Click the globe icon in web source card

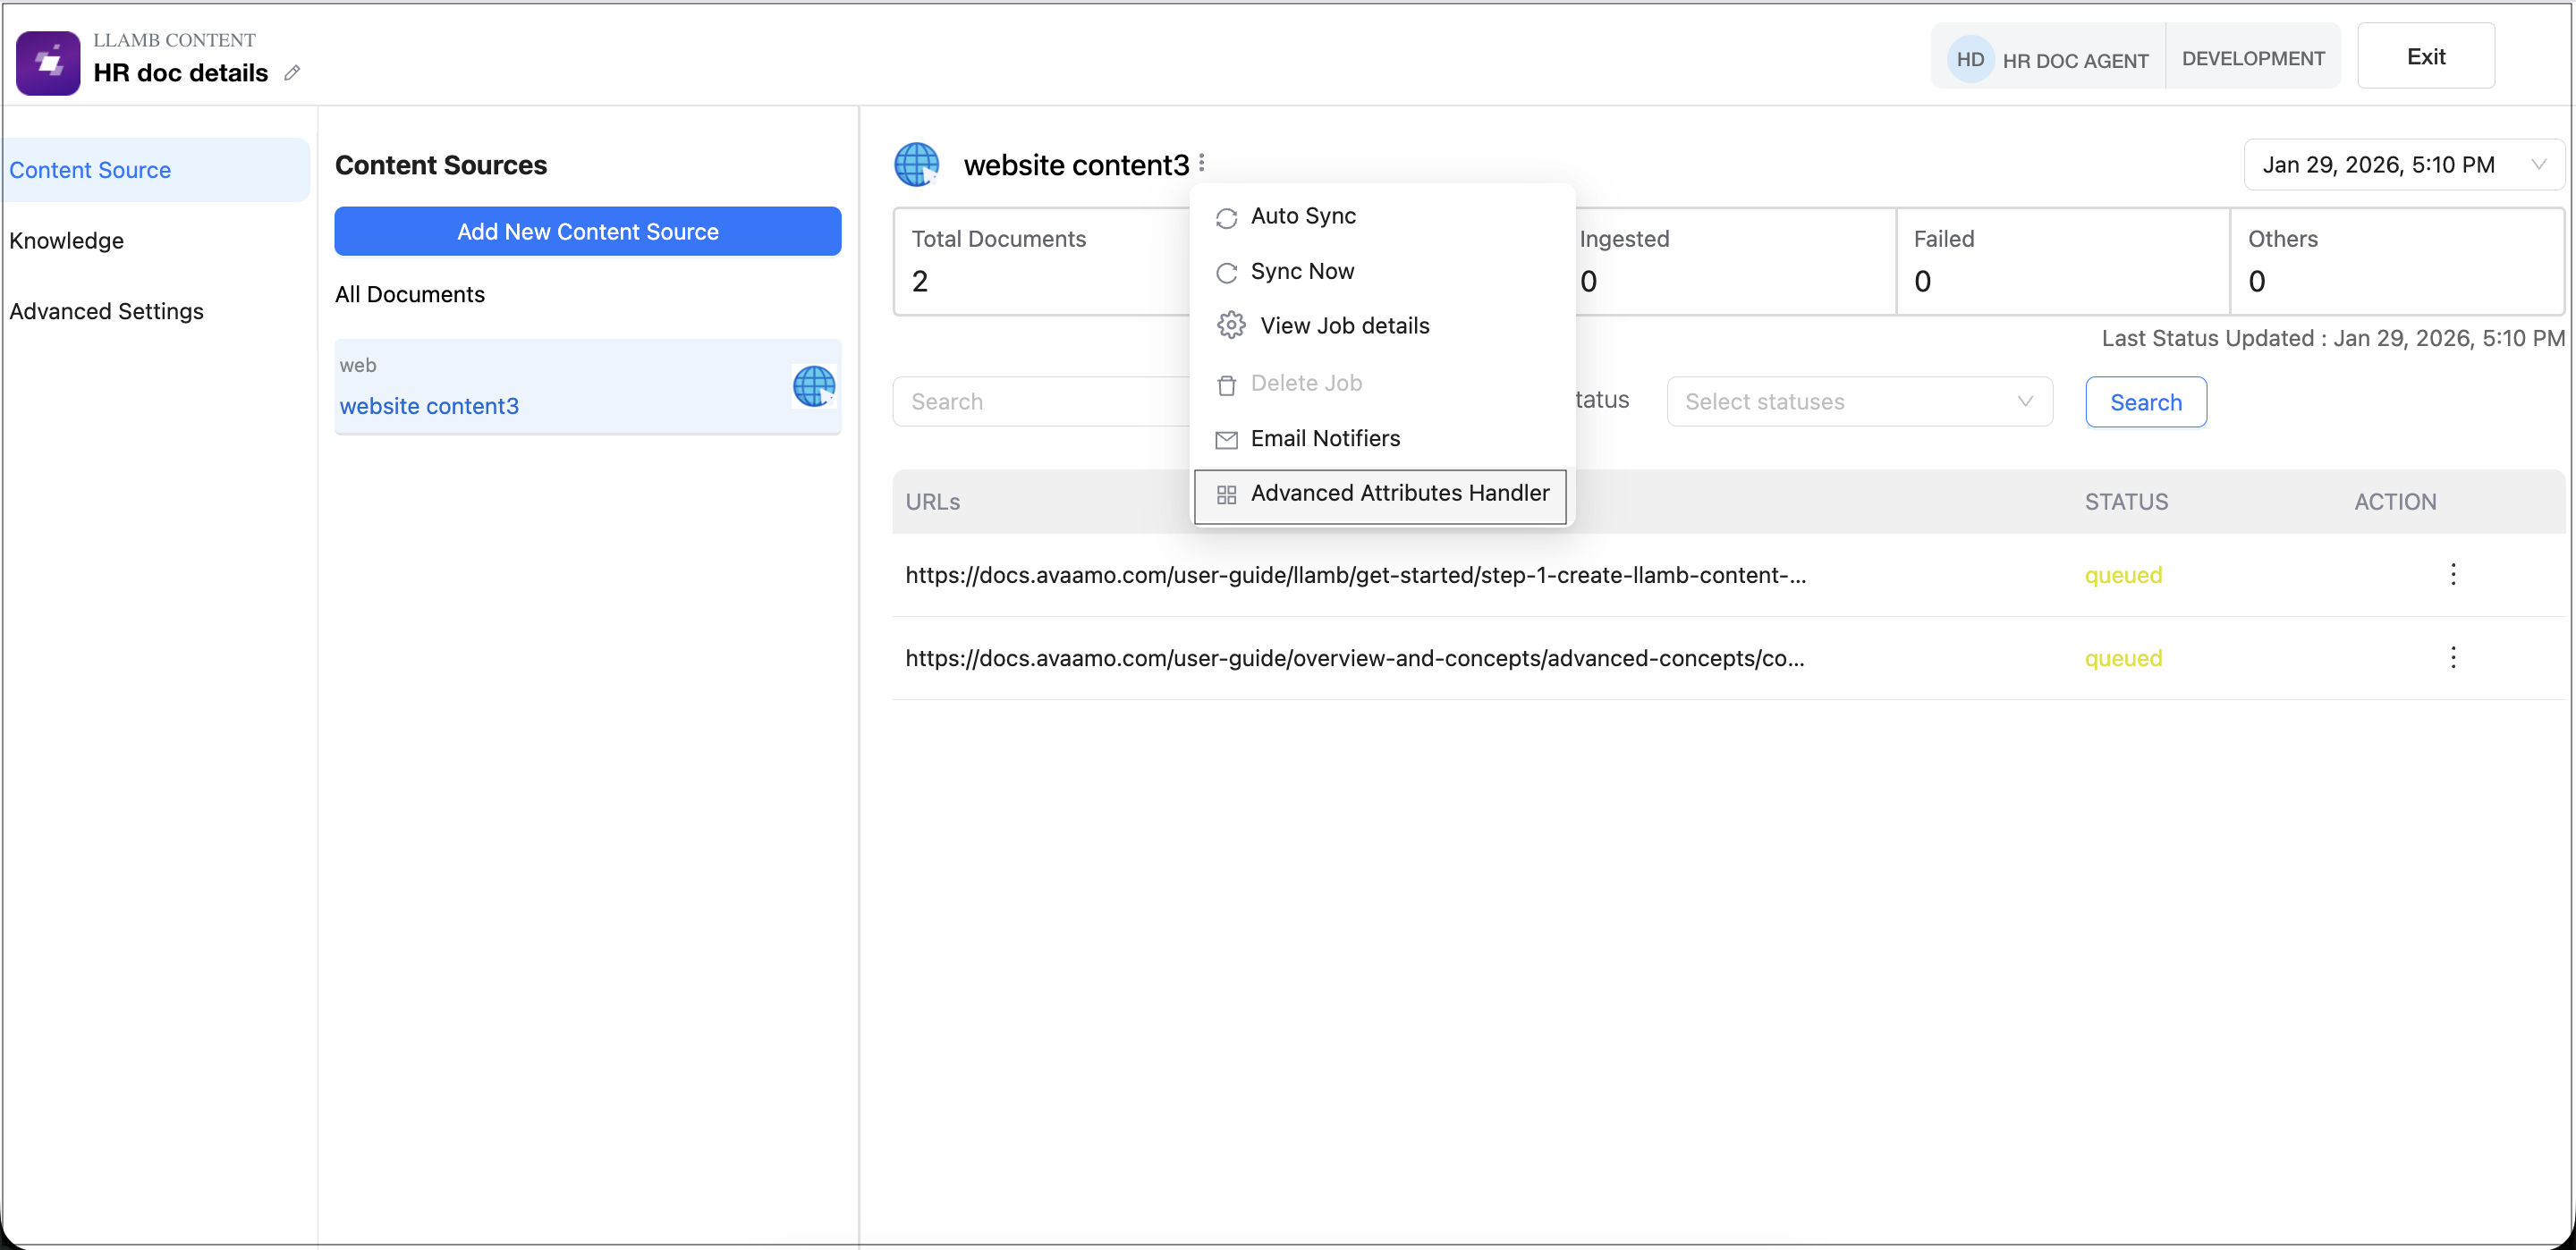click(x=813, y=386)
